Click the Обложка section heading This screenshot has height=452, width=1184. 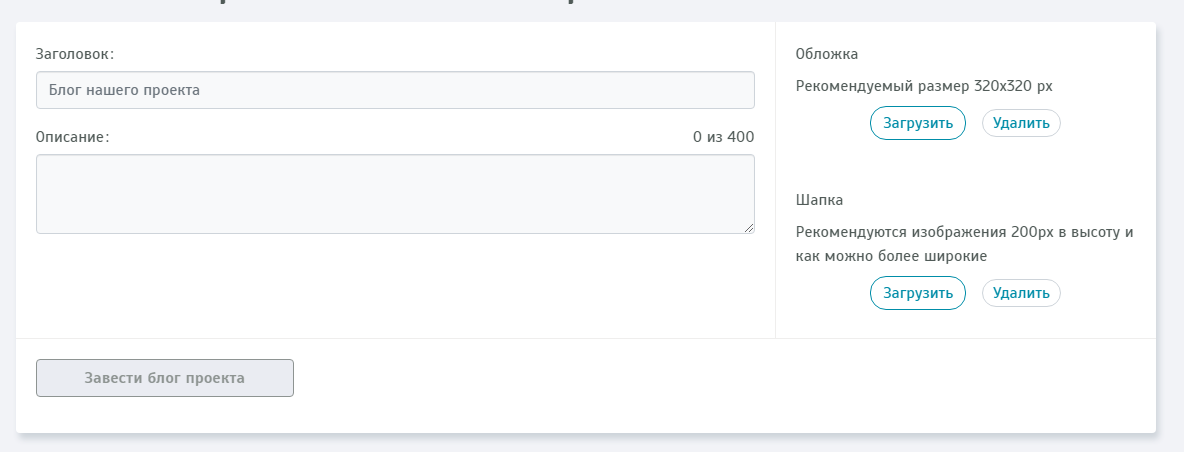(827, 54)
